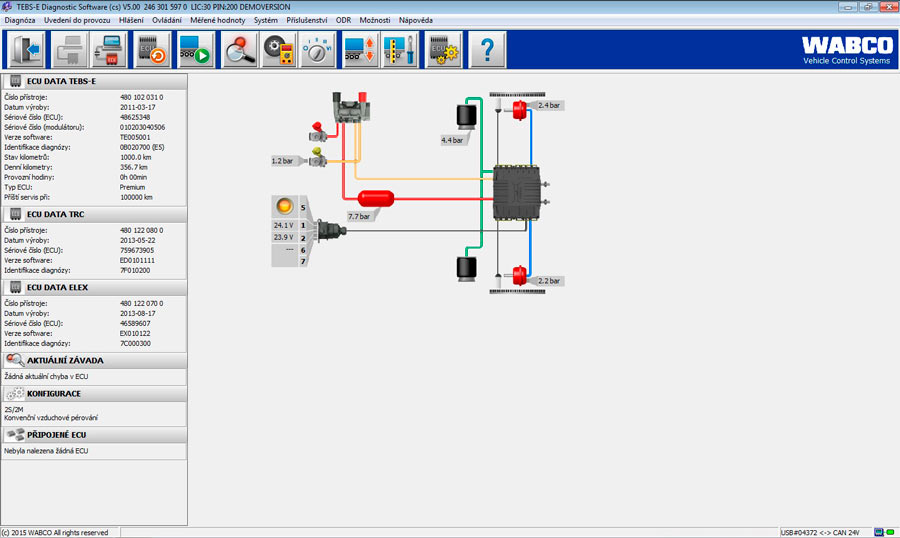Open the Uvedení do provozu menu
Viewport: 900px width, 538px height.
(x=77, y=20)
